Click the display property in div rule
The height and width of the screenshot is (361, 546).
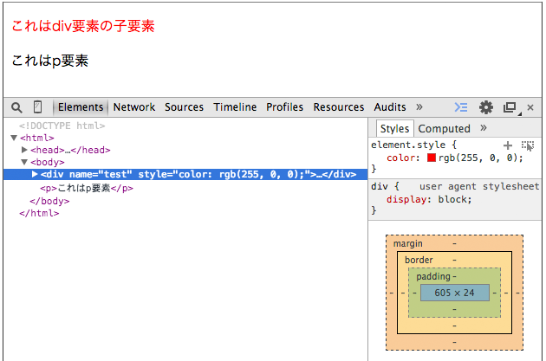406,199
